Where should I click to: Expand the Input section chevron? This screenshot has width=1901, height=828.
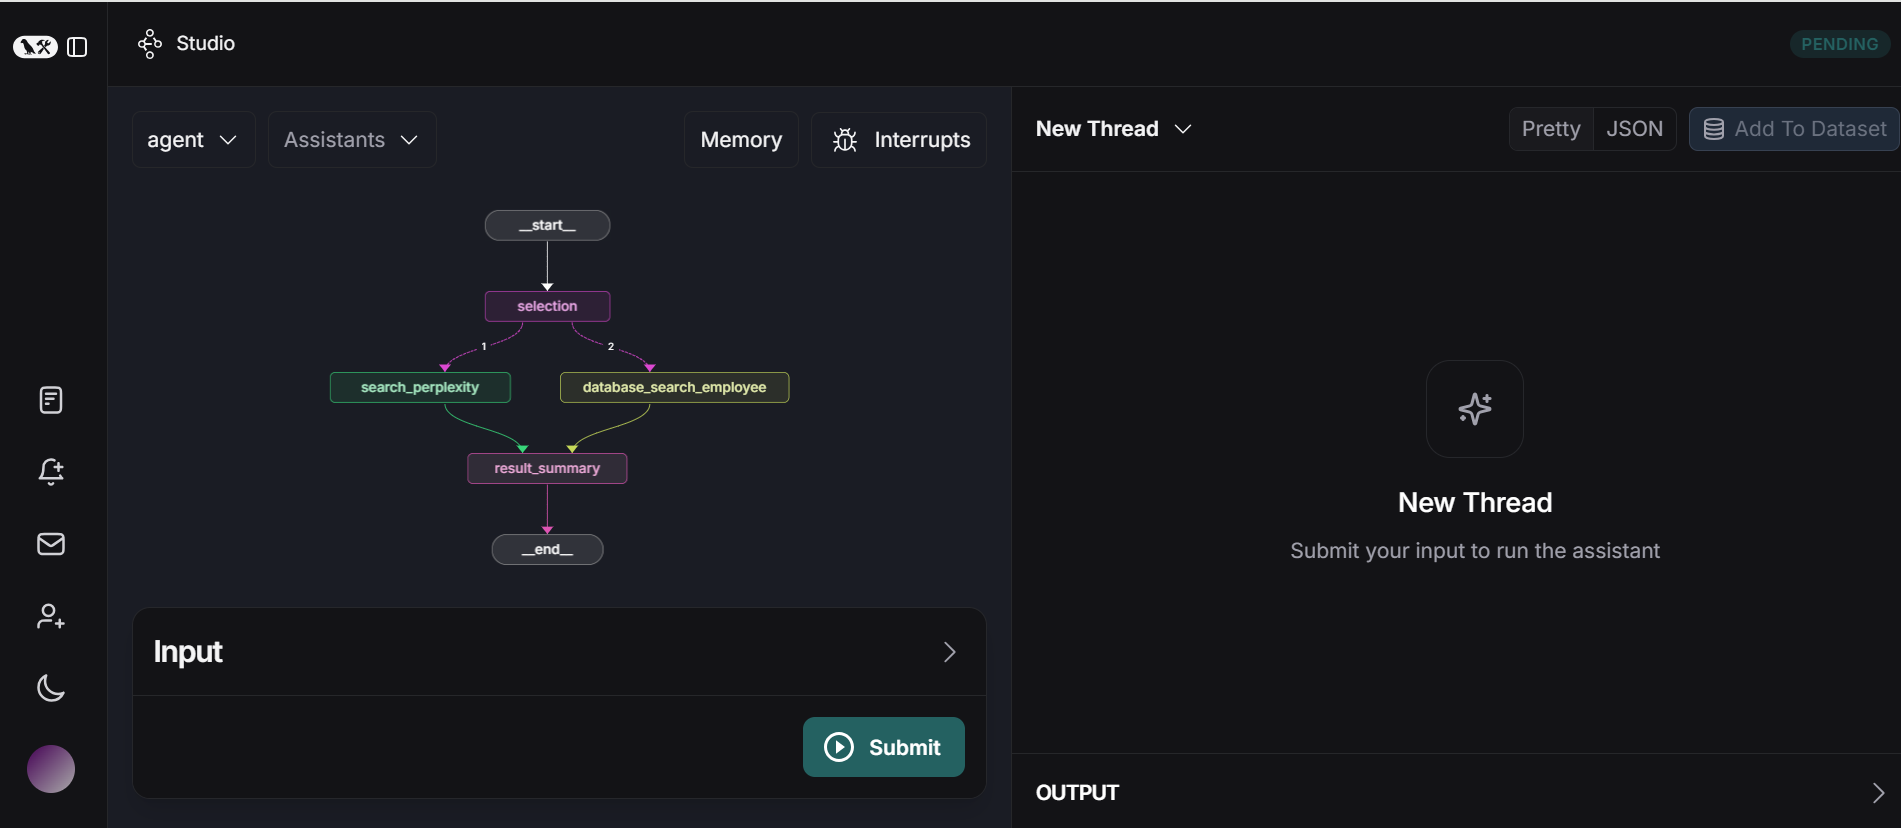click(949, 652)
